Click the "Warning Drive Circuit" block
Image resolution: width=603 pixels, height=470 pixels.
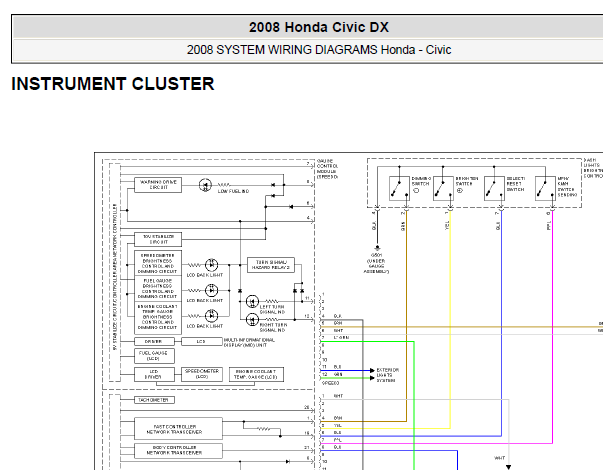[x=158, y=185]
